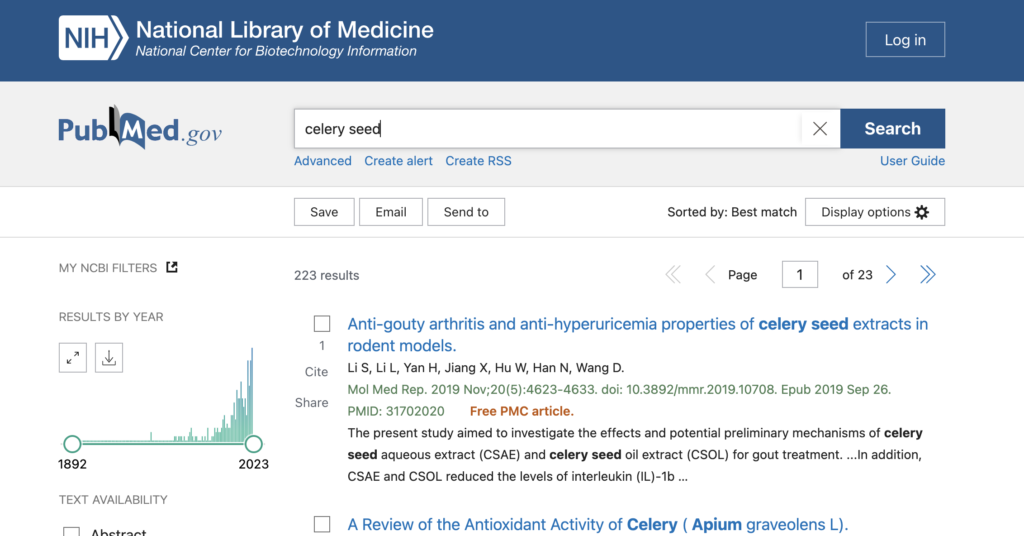Expand the results by year chart
This screenshot has width=1024, height=536.
tap(72, 358)
